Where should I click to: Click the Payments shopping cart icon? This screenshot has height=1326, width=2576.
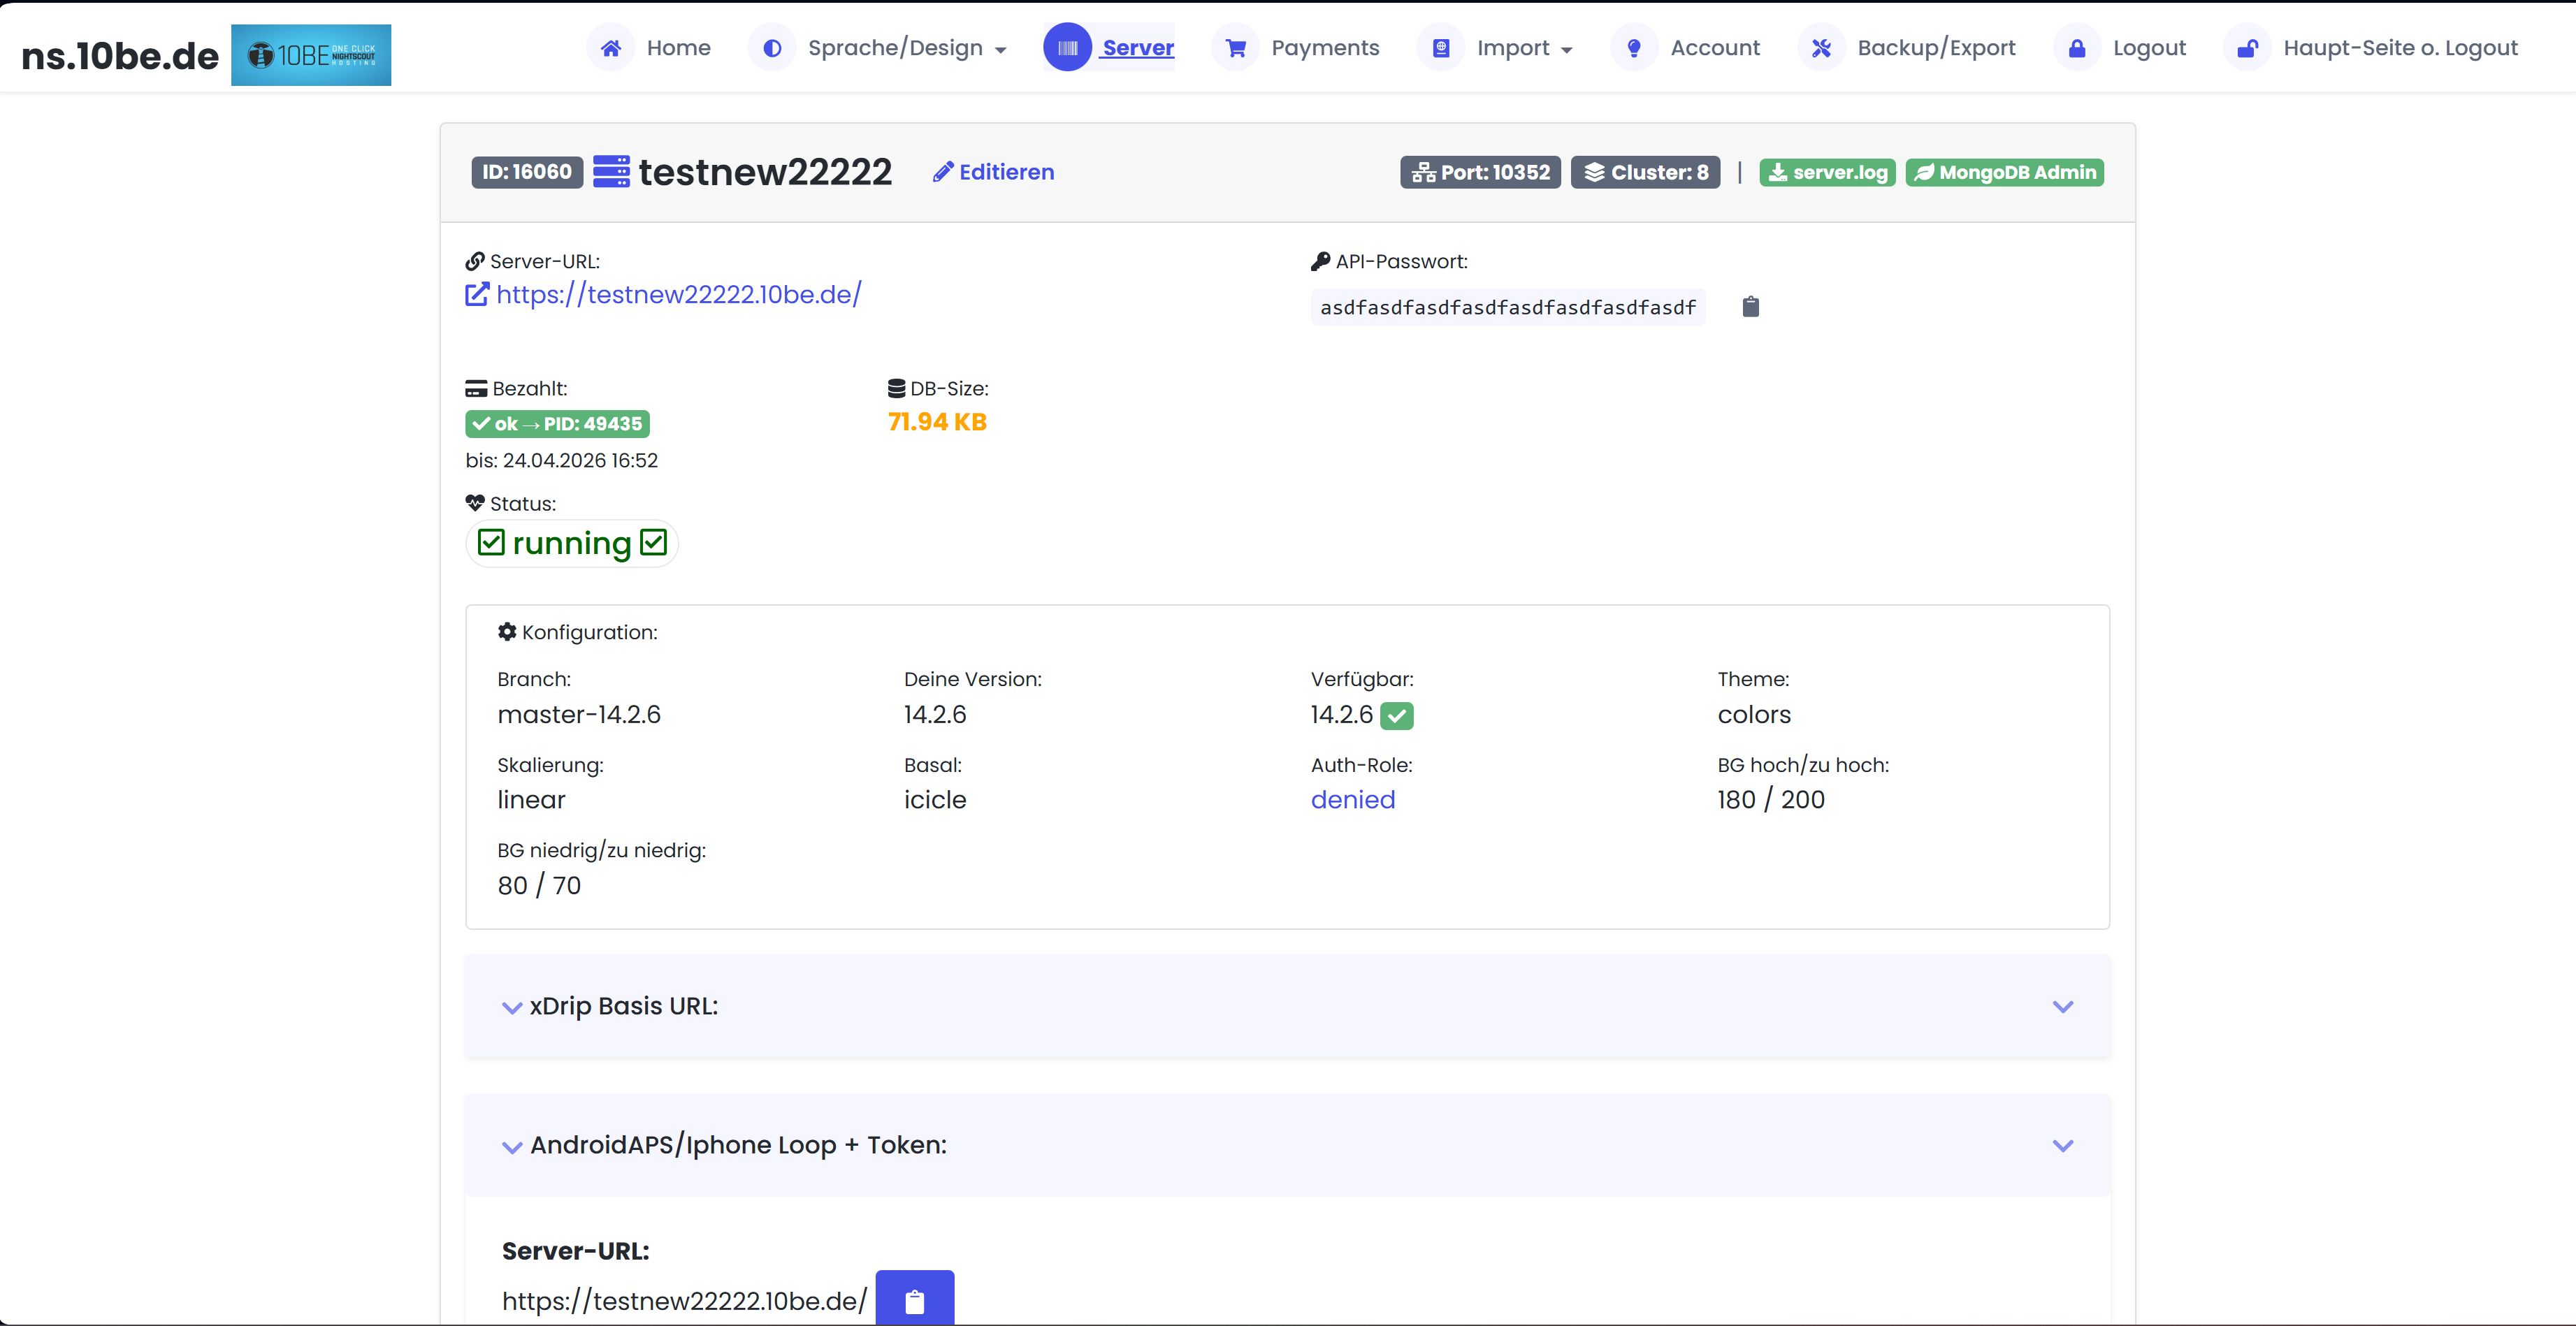tap(1236, 47)
